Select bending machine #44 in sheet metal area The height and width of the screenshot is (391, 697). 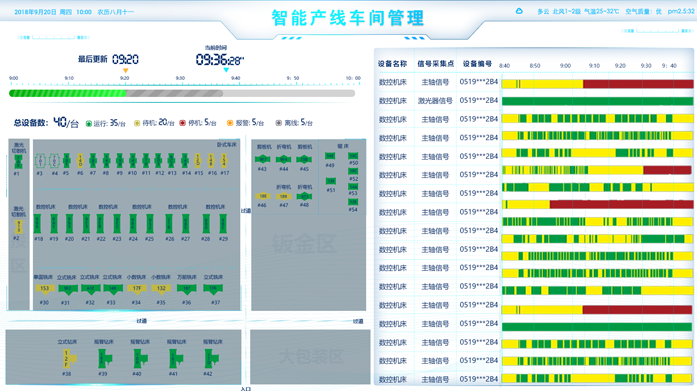tap(283, 159)
